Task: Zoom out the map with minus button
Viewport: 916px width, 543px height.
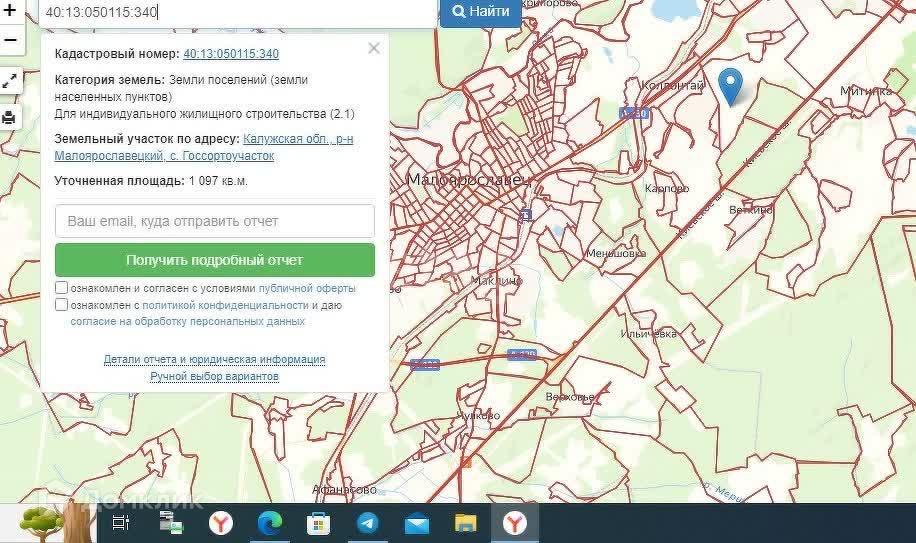Action: click(10, 40)
